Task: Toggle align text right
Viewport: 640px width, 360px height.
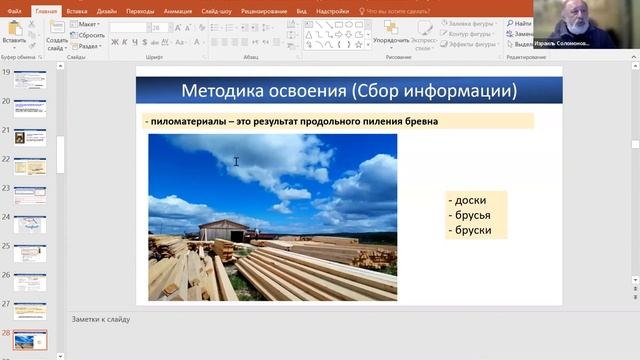Action: point(235,42)
